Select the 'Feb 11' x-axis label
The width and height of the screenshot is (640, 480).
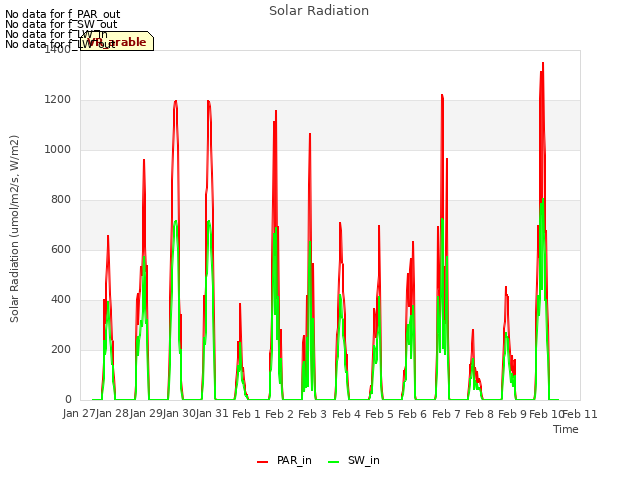pyautogui.click(x=580, y=414)
